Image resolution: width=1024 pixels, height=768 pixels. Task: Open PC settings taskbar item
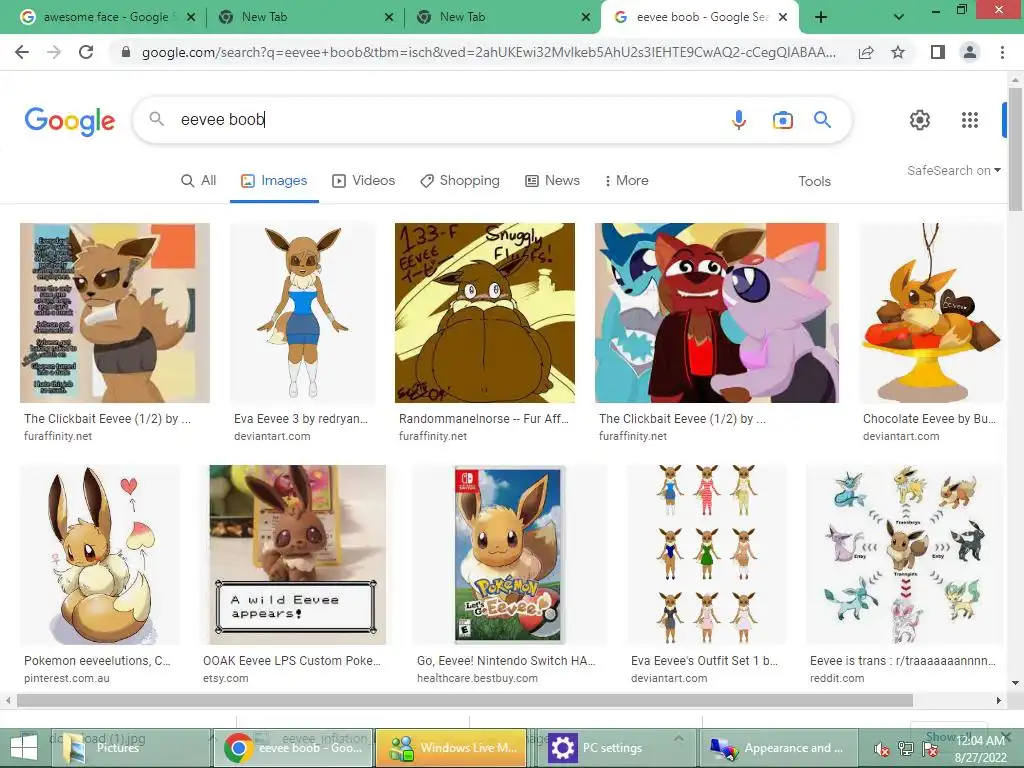615,748
